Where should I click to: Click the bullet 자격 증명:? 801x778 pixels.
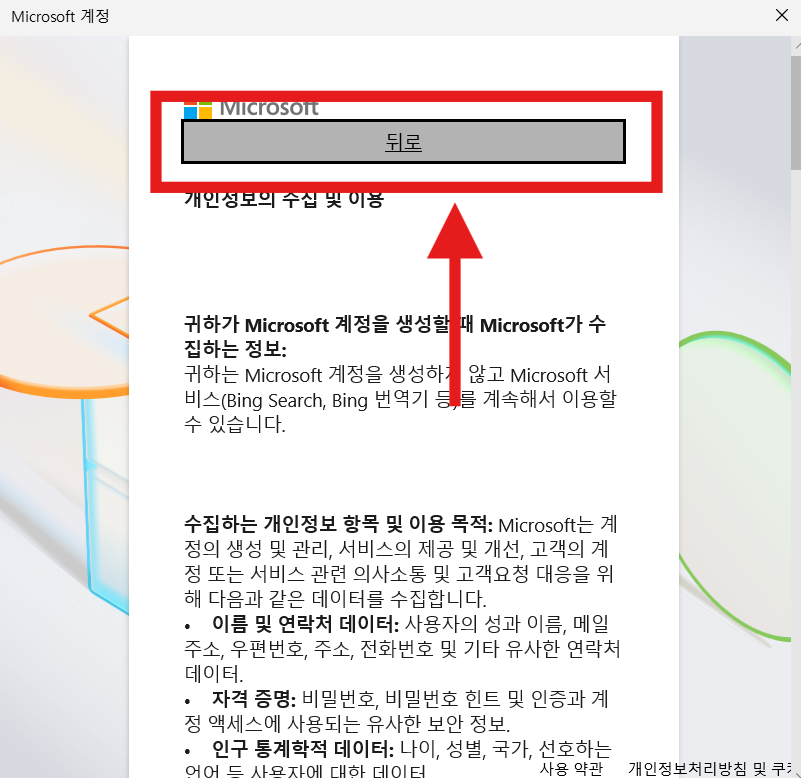pos(254,699)
